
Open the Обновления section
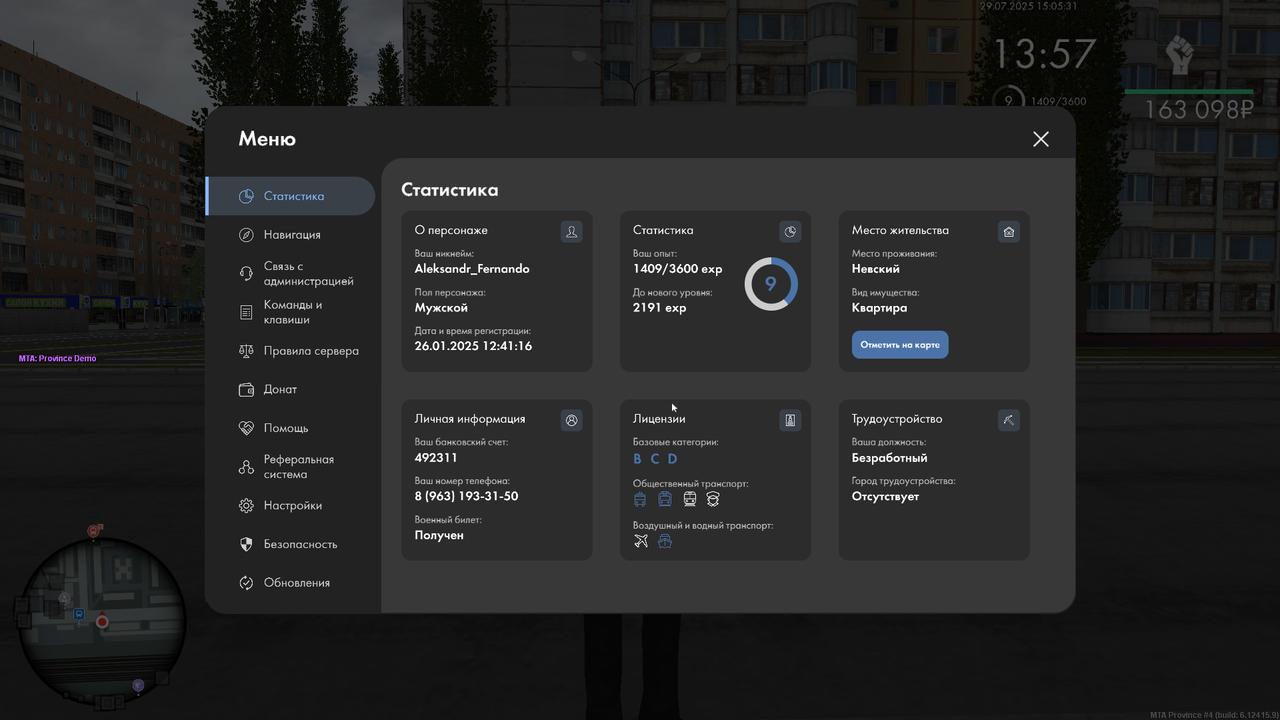(291, 583)
